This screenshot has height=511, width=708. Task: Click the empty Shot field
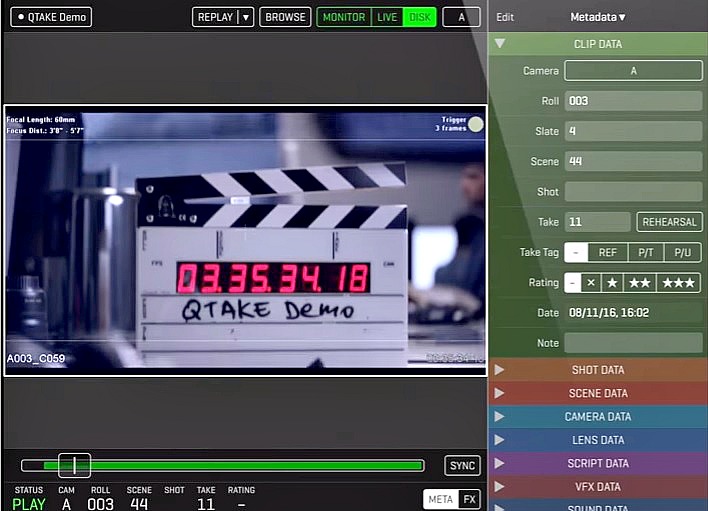[633, 191]
